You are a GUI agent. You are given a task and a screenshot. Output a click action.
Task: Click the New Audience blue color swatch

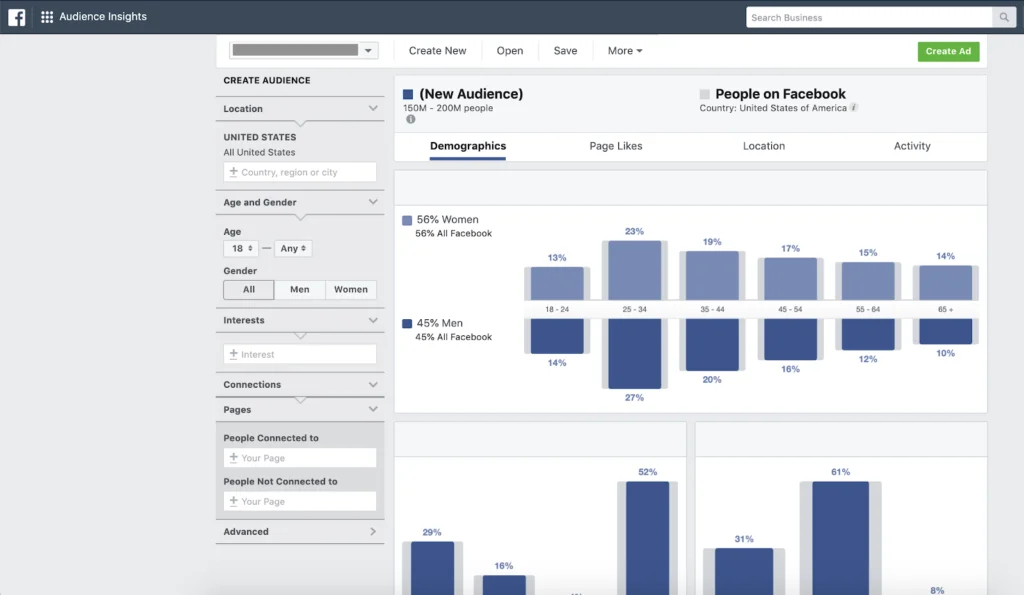[x=408, y=94]
